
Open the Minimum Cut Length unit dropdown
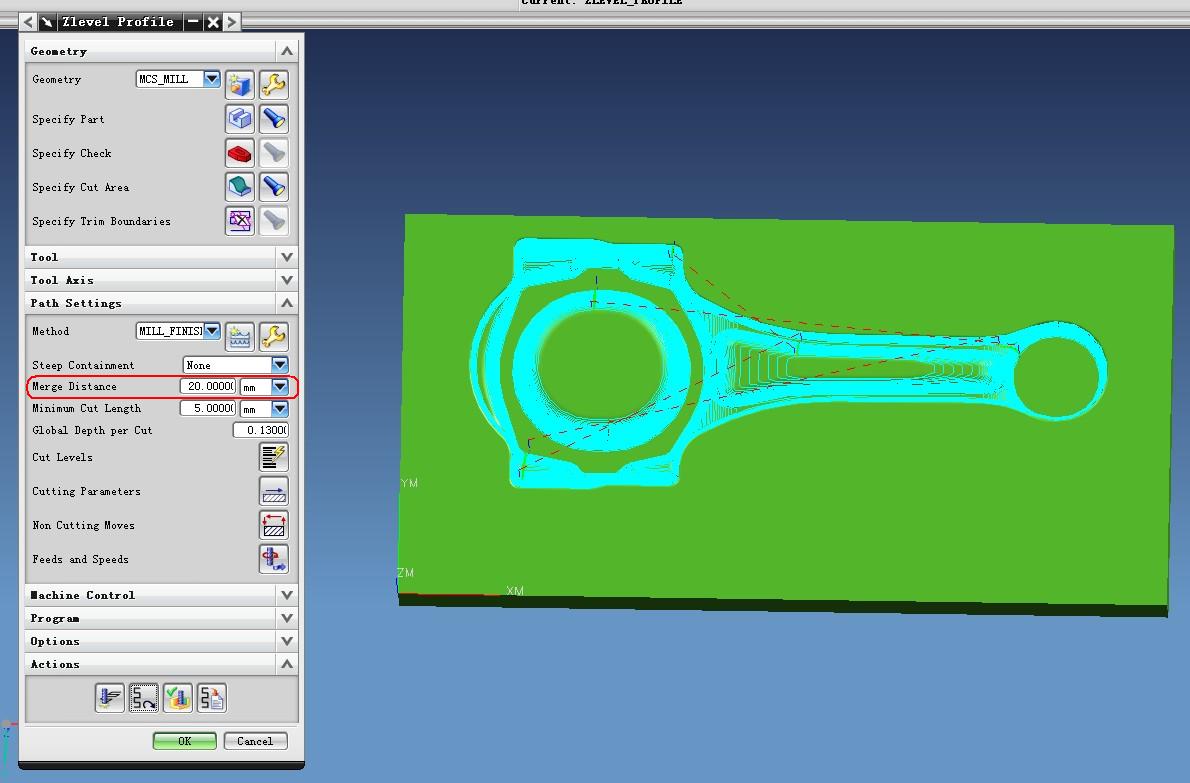click(x=279, y=408)
